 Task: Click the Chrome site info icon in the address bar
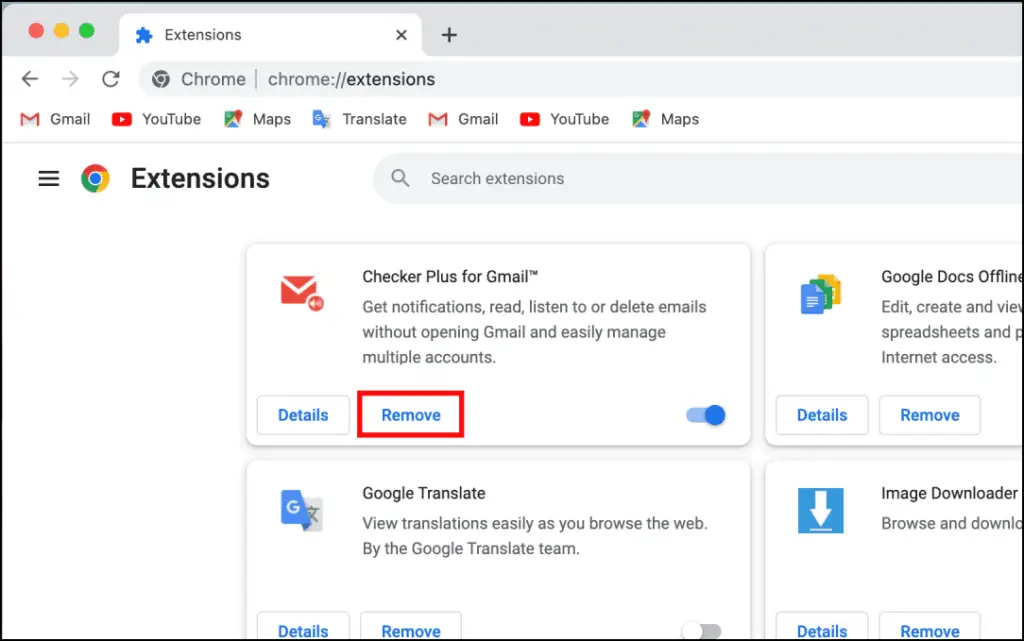161,79
